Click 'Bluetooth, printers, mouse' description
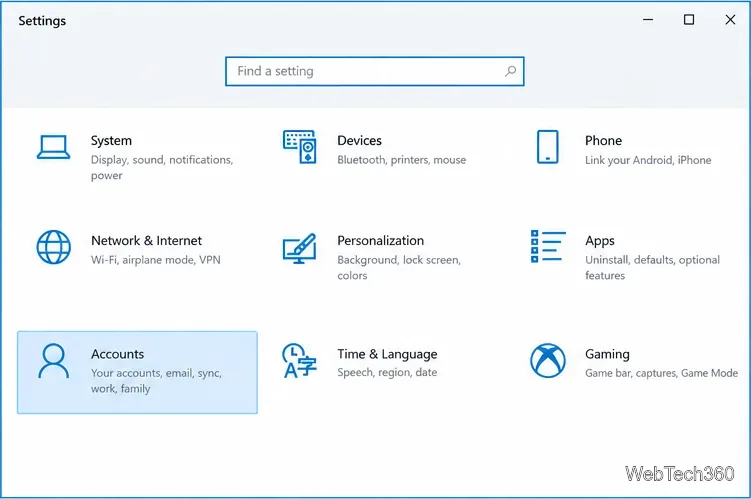 [x=401, y=160]
